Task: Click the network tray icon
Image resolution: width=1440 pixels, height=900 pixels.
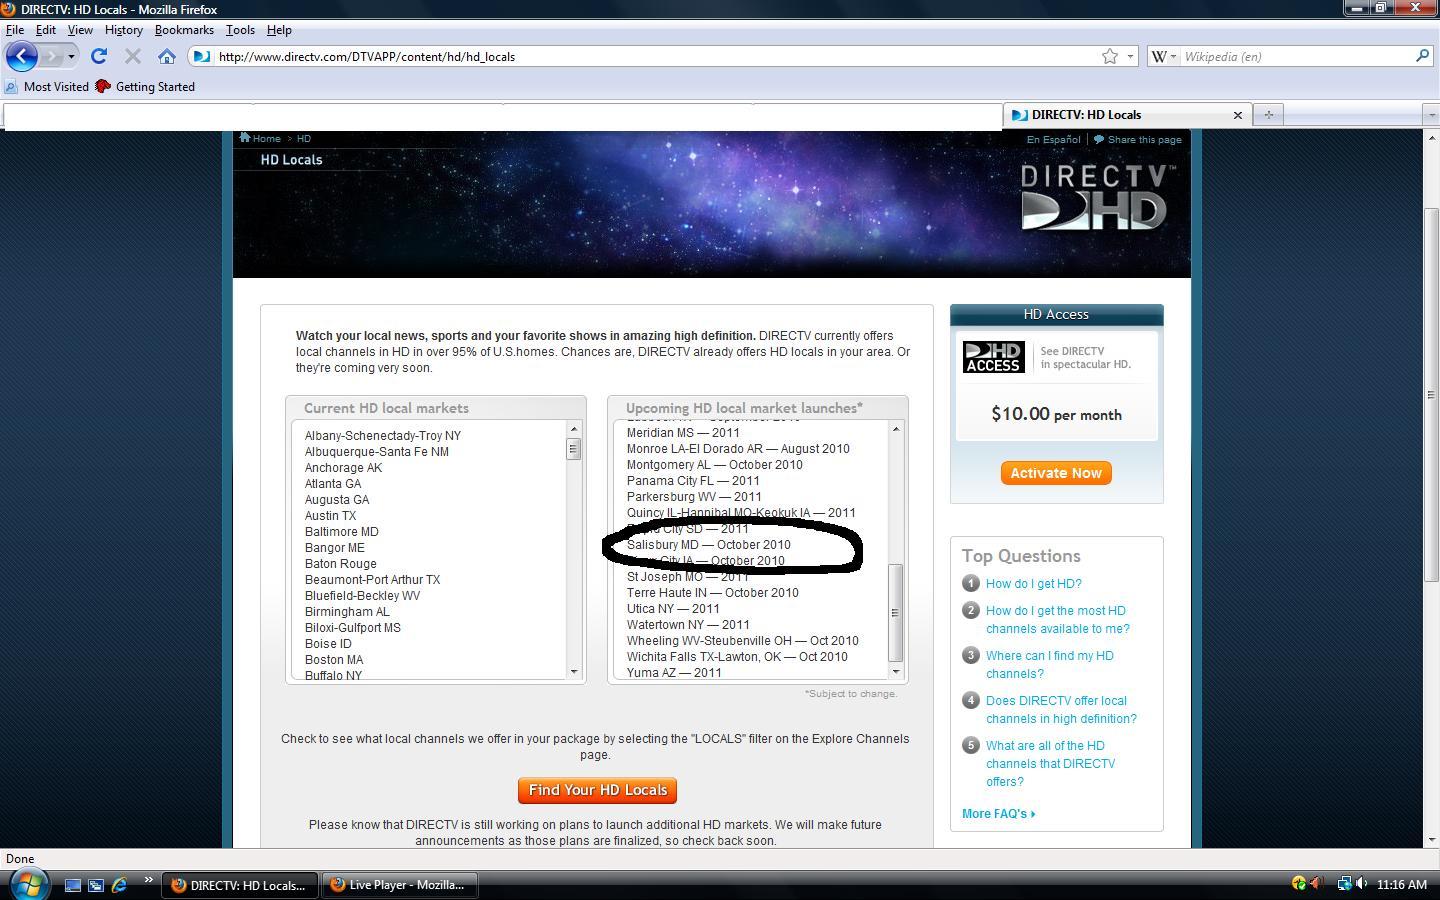Action: 1344,884
